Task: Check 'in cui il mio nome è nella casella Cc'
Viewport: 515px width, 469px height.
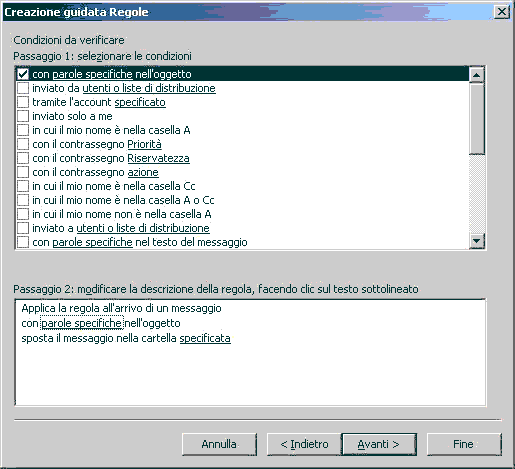Action: tap(23, 186)
